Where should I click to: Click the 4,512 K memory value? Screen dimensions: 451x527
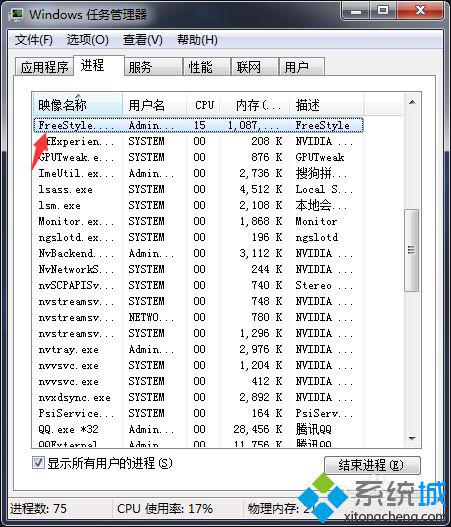pyautogui.click(x=261, y=189)
